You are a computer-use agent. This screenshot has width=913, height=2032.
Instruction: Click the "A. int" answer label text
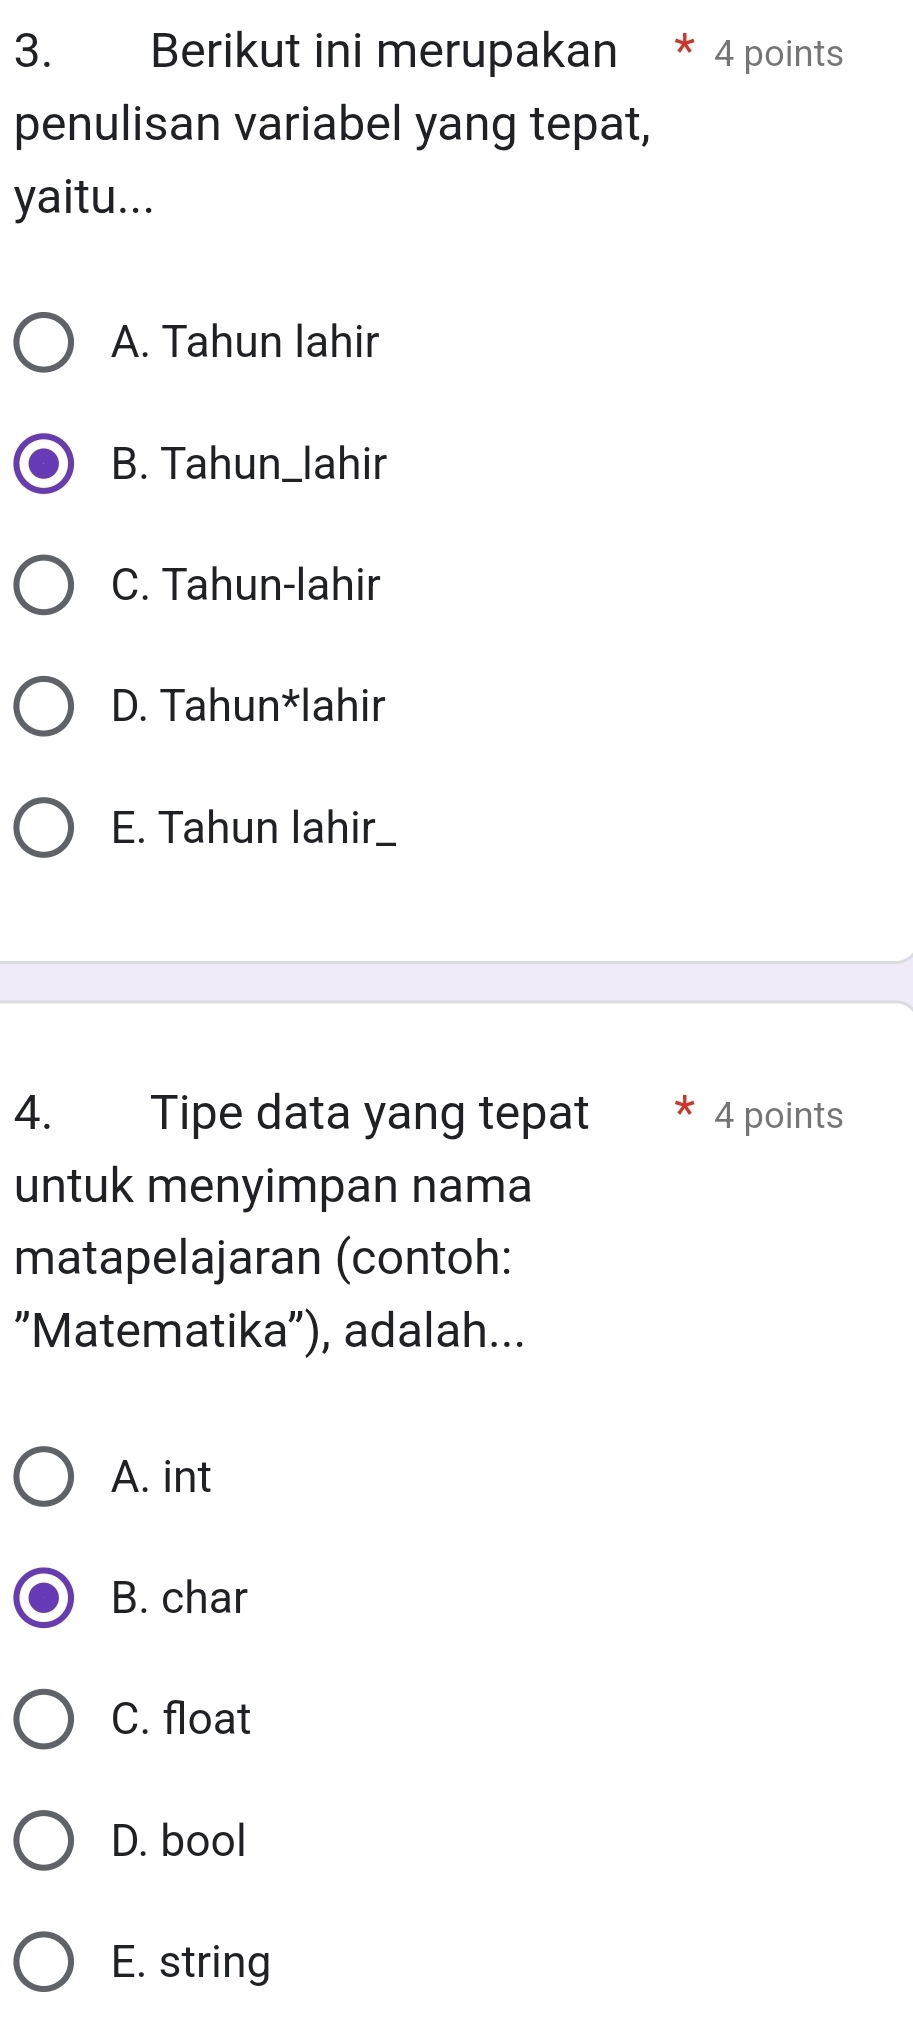pyautogui.click(x=162, y=1477)
